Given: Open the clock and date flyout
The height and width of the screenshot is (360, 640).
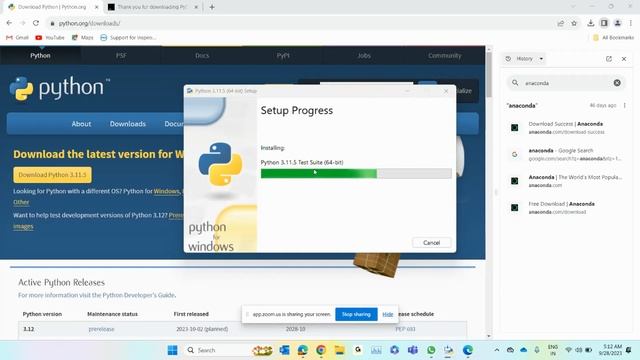Looking at the screenshot, I should click(610, 350).
